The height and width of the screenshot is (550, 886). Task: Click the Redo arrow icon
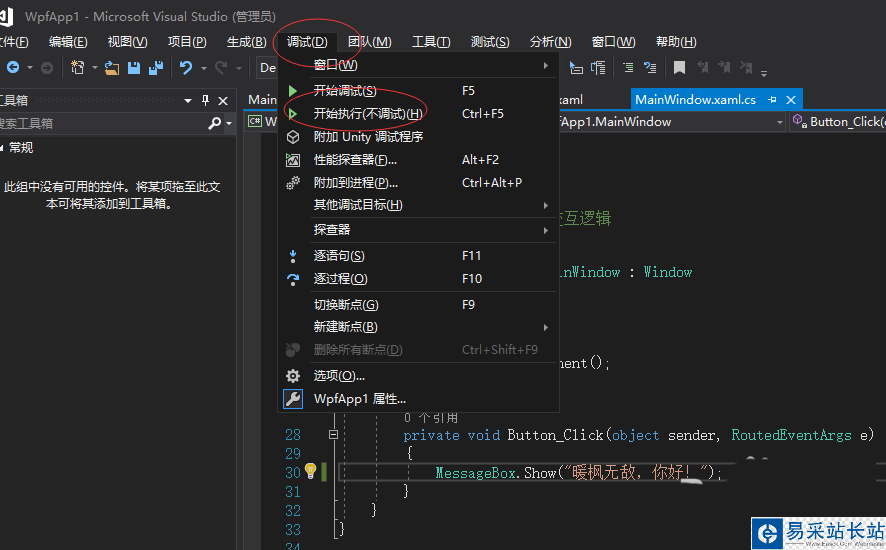click(222, 68)
